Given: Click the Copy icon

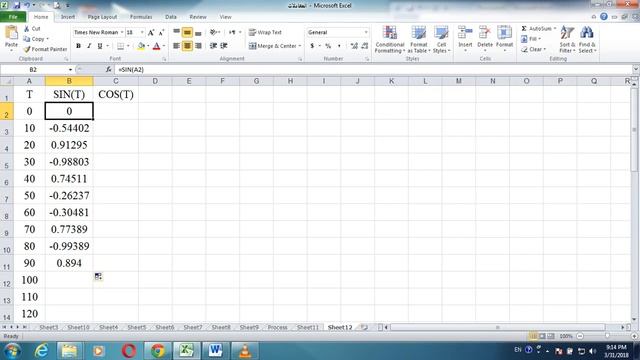Looking at the screenshot, I should point(27,39).
